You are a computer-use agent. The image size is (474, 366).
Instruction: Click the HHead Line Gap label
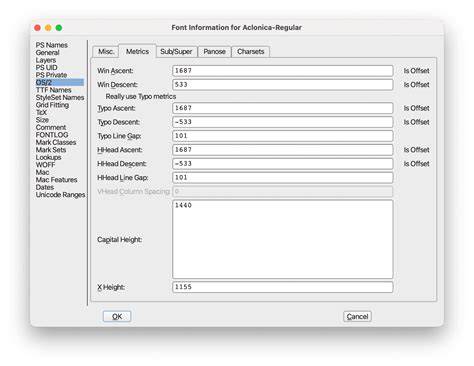(123, 178)
